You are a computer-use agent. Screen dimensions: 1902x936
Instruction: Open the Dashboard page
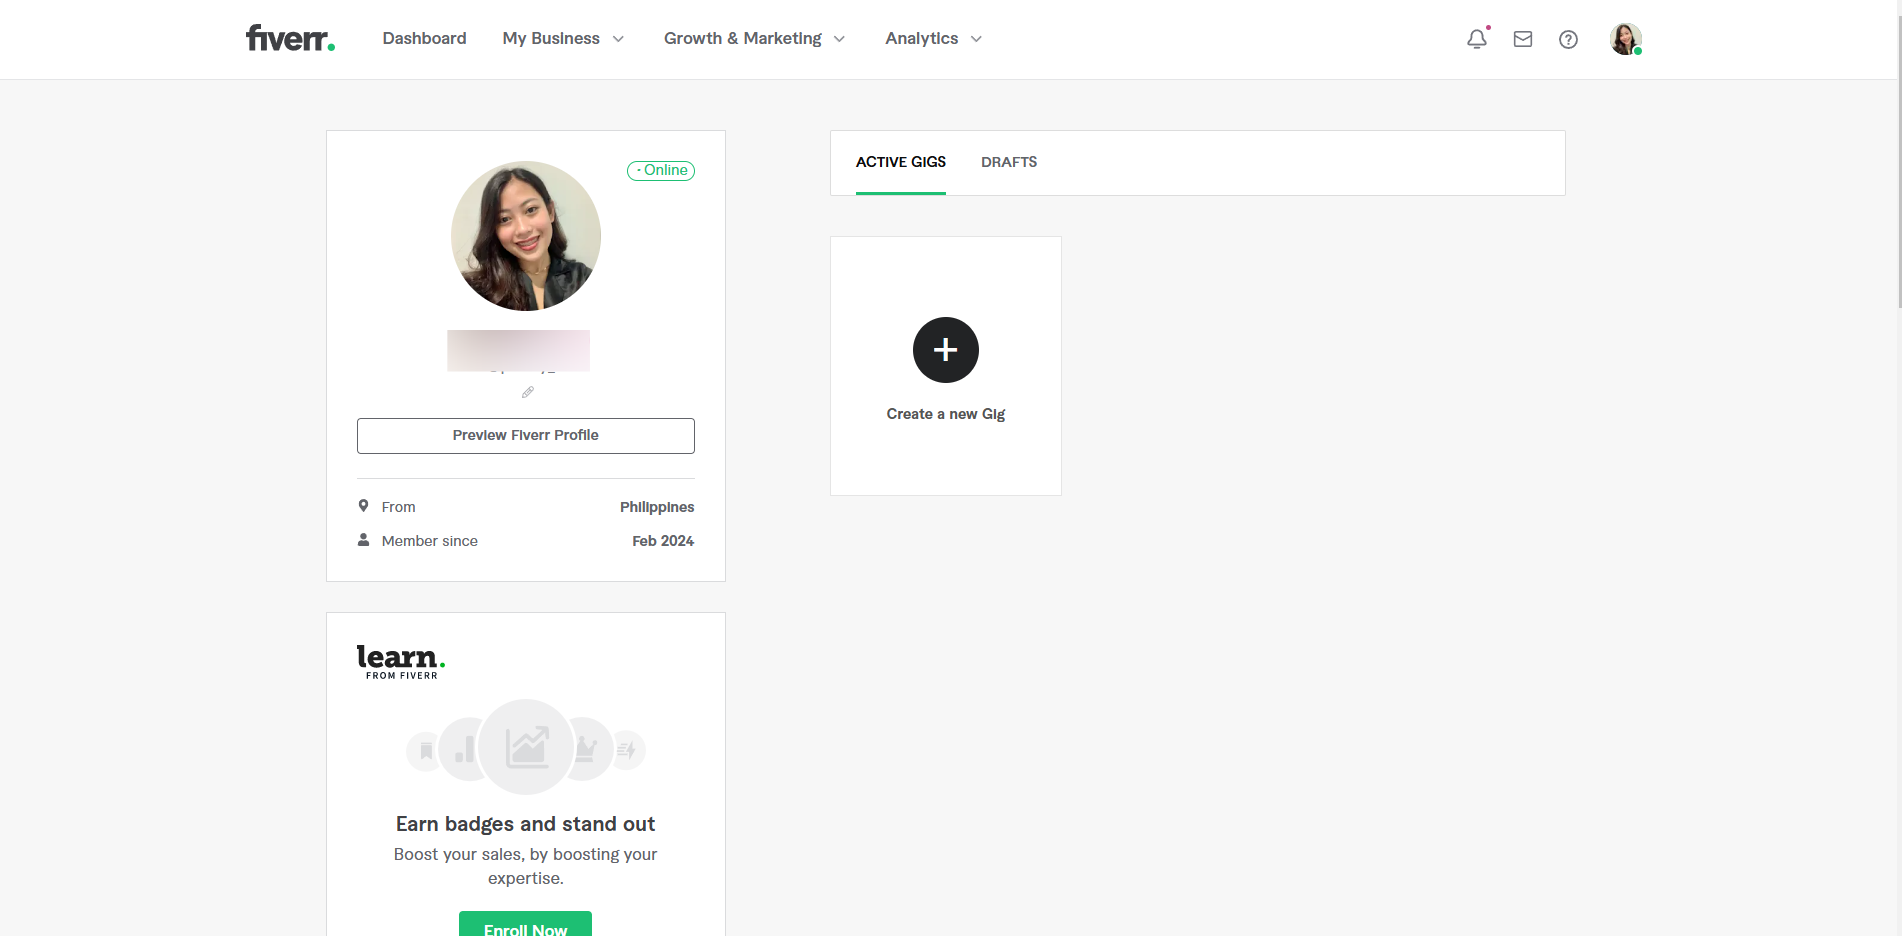pos(424,38)
